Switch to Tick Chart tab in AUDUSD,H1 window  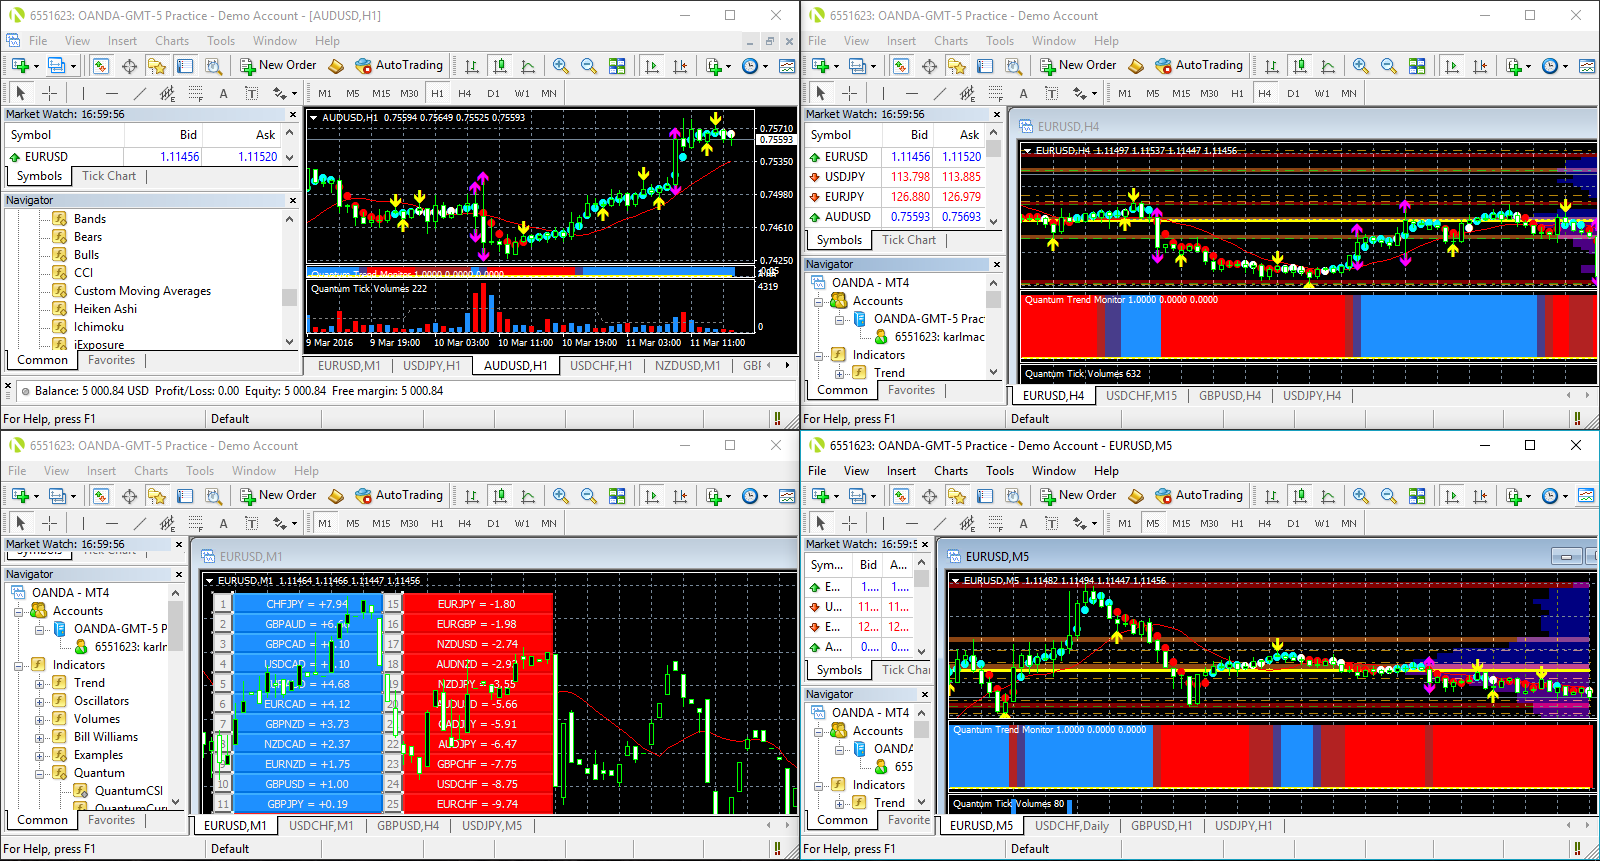(109, 176)
